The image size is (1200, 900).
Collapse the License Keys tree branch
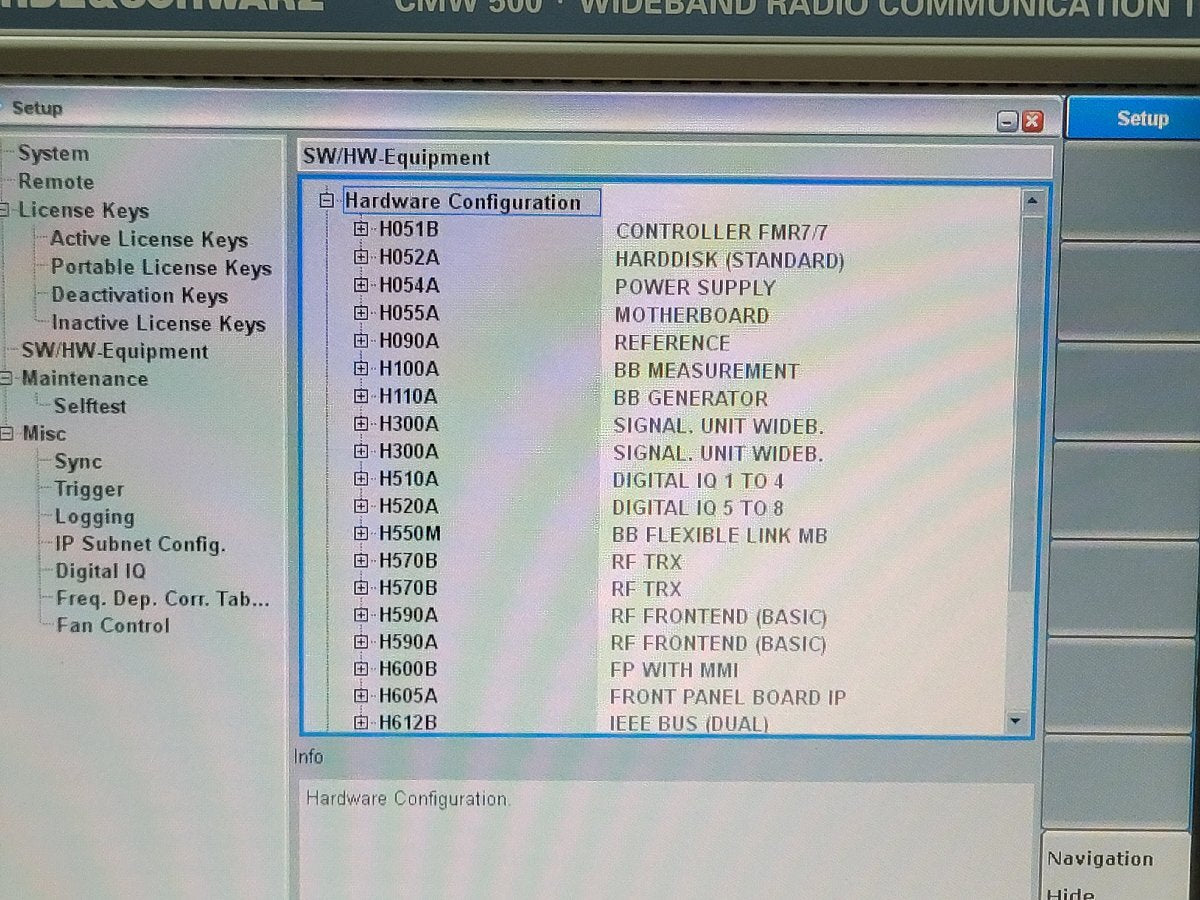(x=4, y=211)
